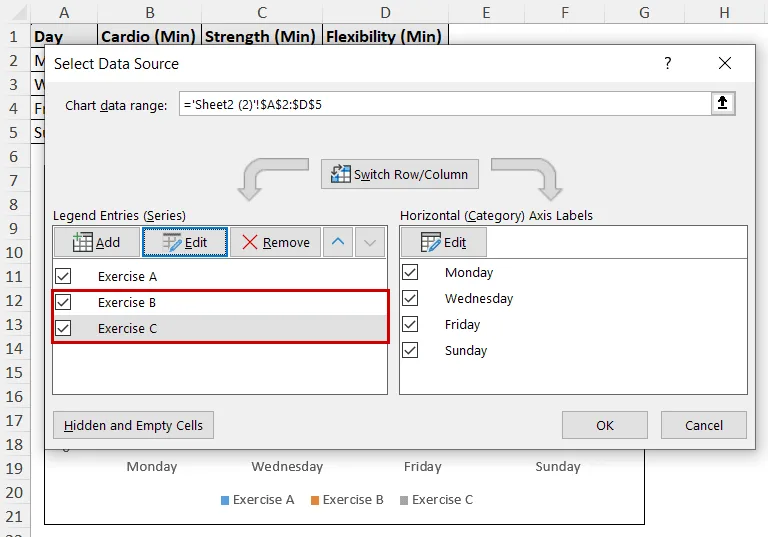
Task: Select the Exercise C series row
Action: pyautogui.click(x=220, y=328)
